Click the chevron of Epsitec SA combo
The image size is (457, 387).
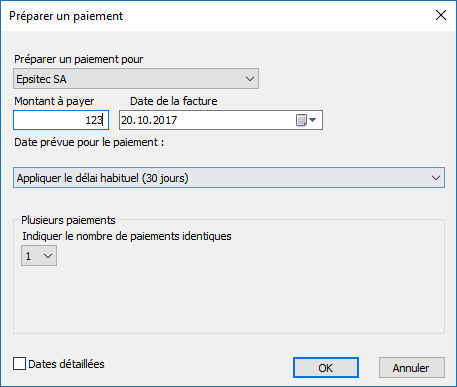[250, 79]
